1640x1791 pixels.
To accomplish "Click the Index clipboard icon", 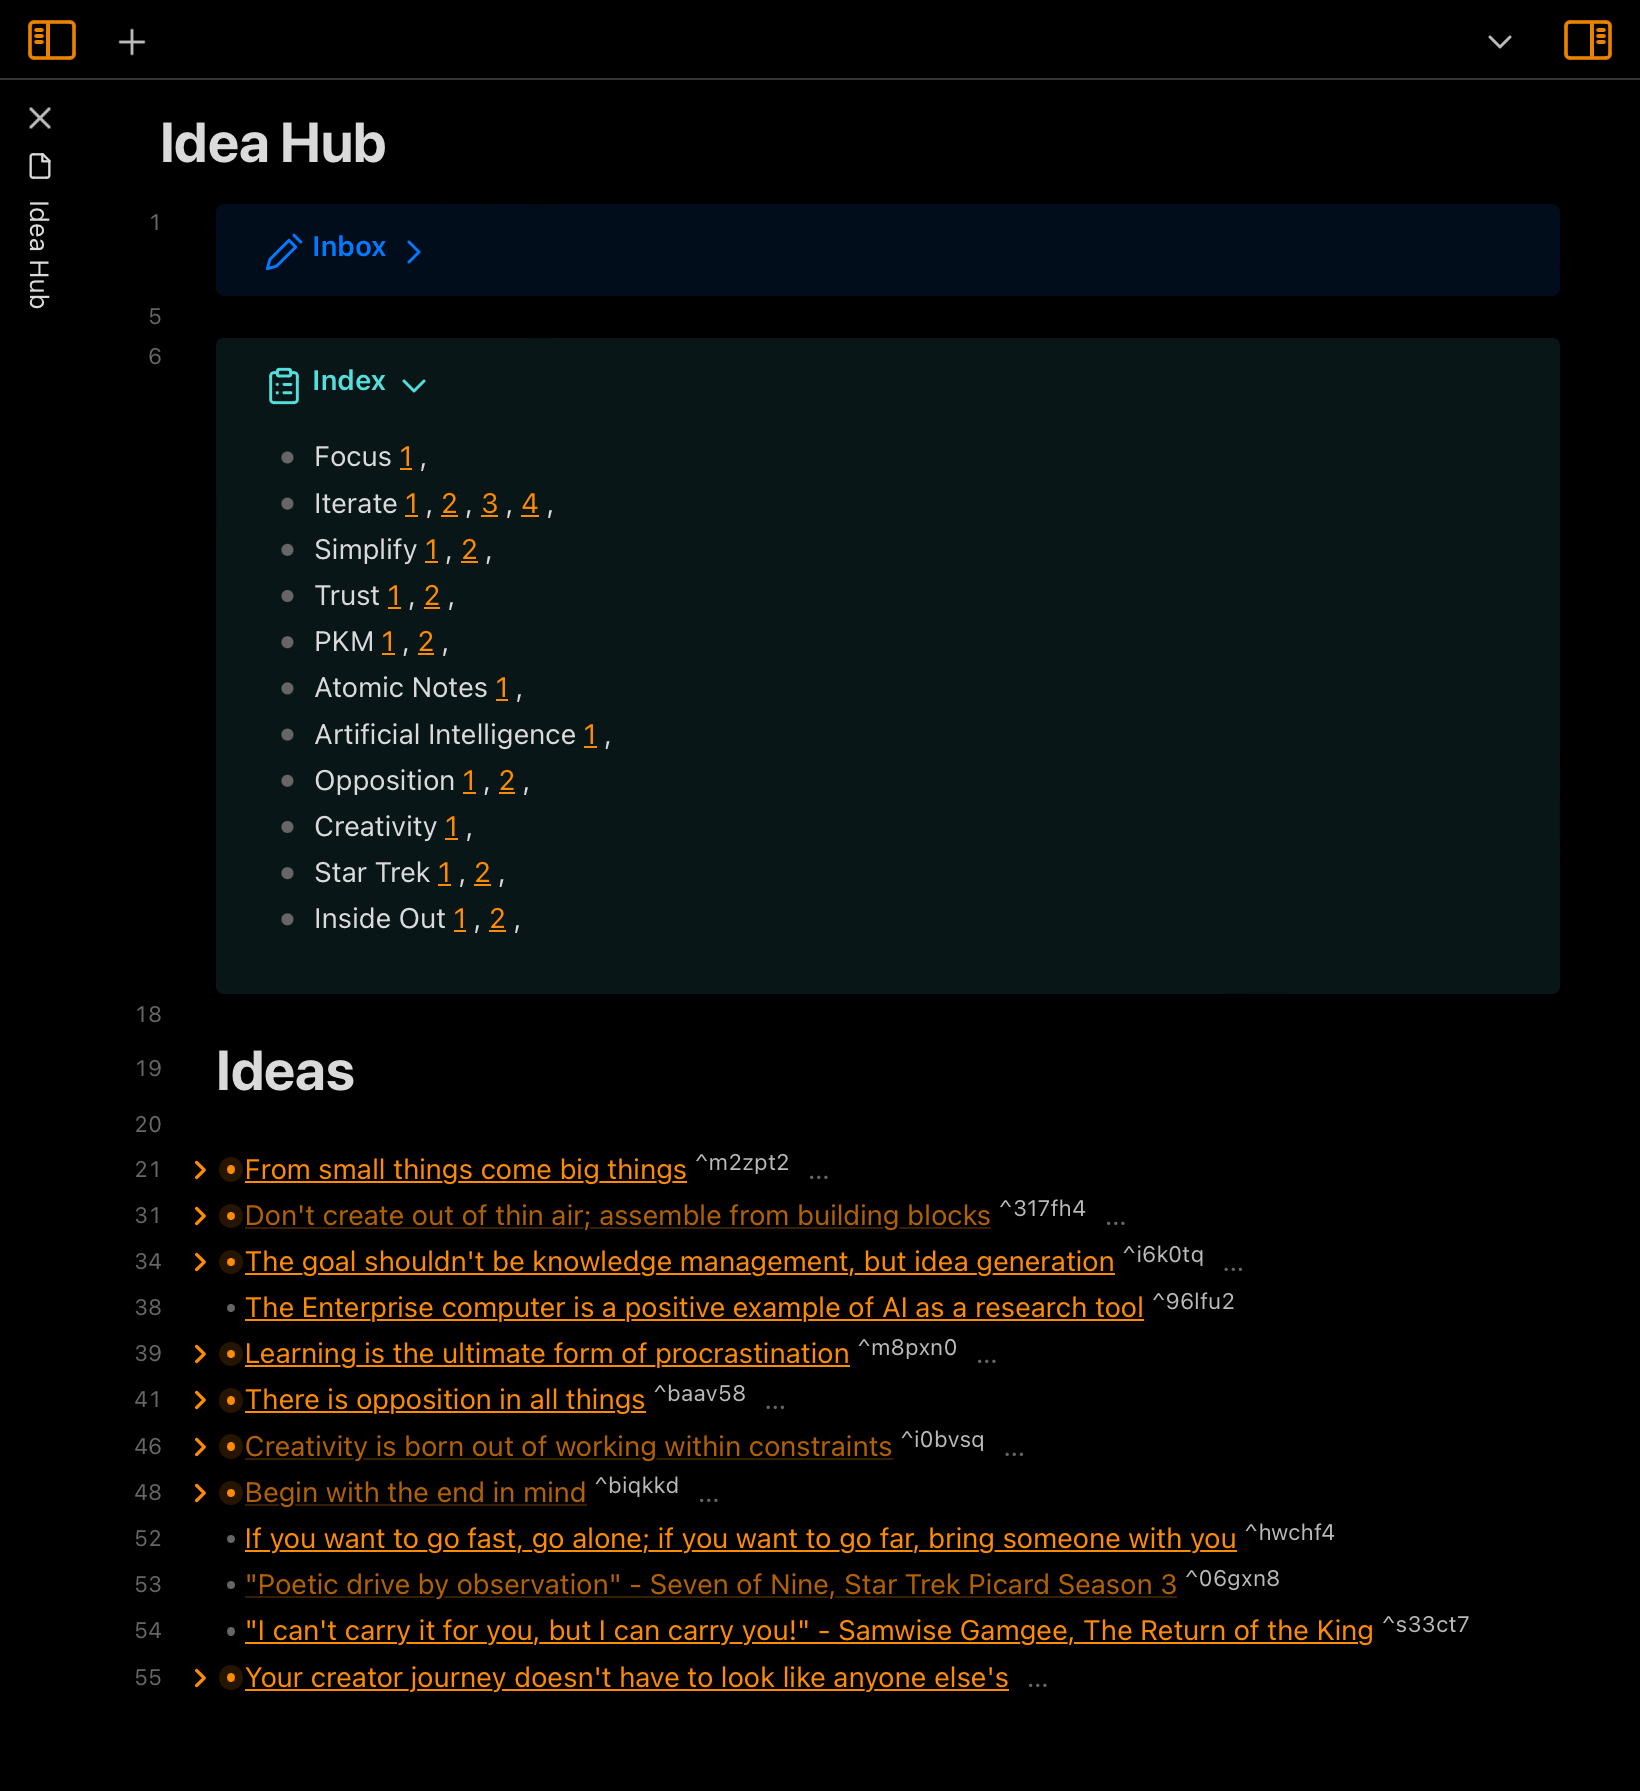I will point(284,385).
